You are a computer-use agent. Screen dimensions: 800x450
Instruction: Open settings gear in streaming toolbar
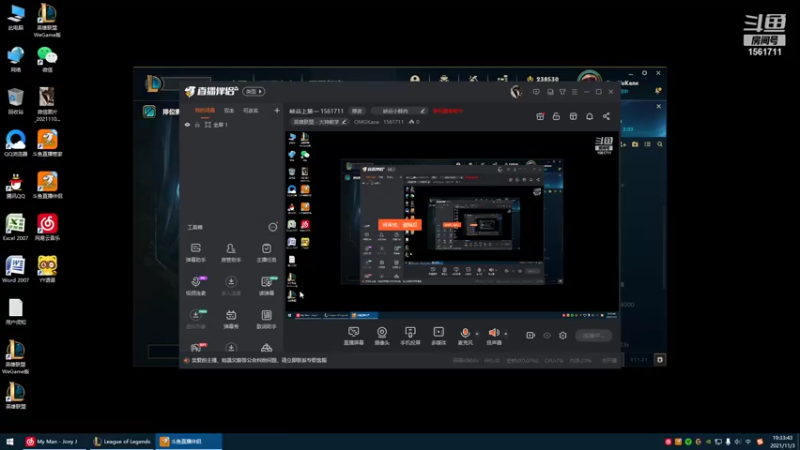tap(563, 335)
